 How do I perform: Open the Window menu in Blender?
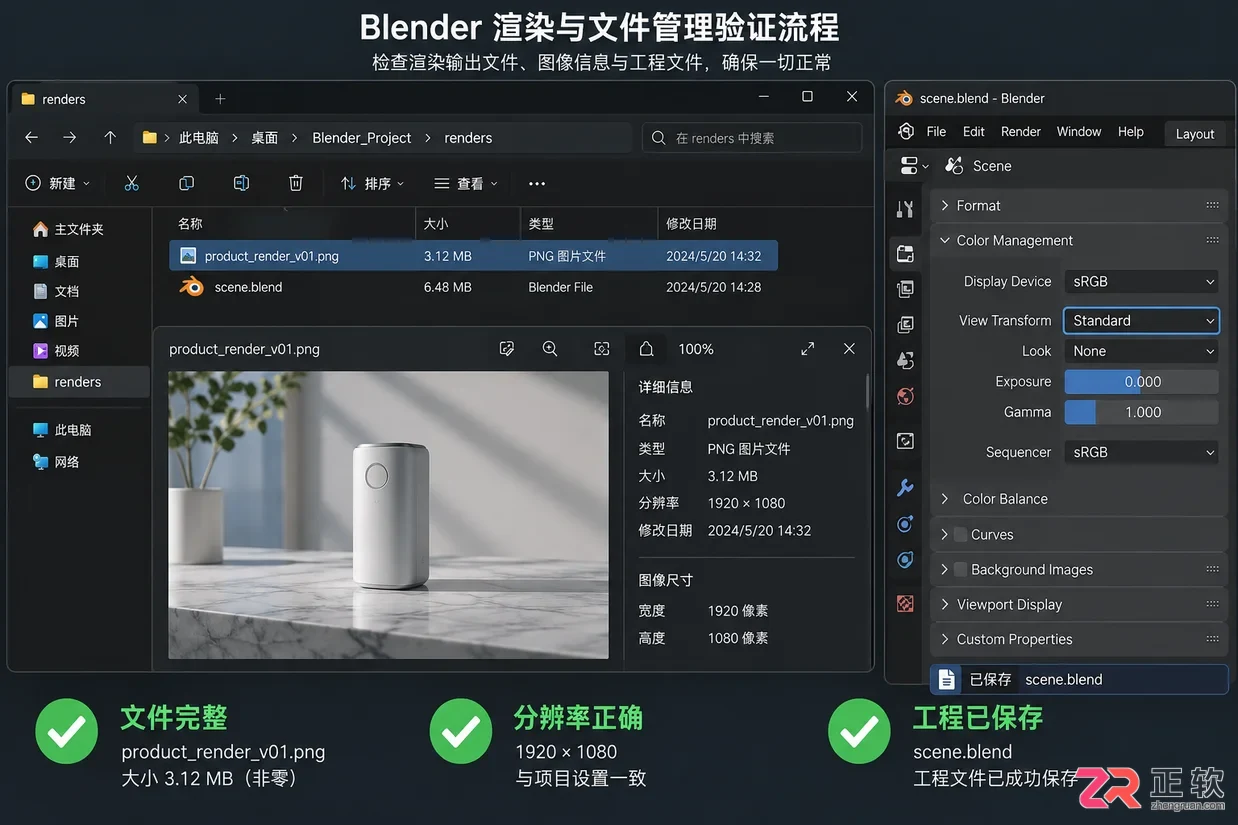coord(1079,132)
